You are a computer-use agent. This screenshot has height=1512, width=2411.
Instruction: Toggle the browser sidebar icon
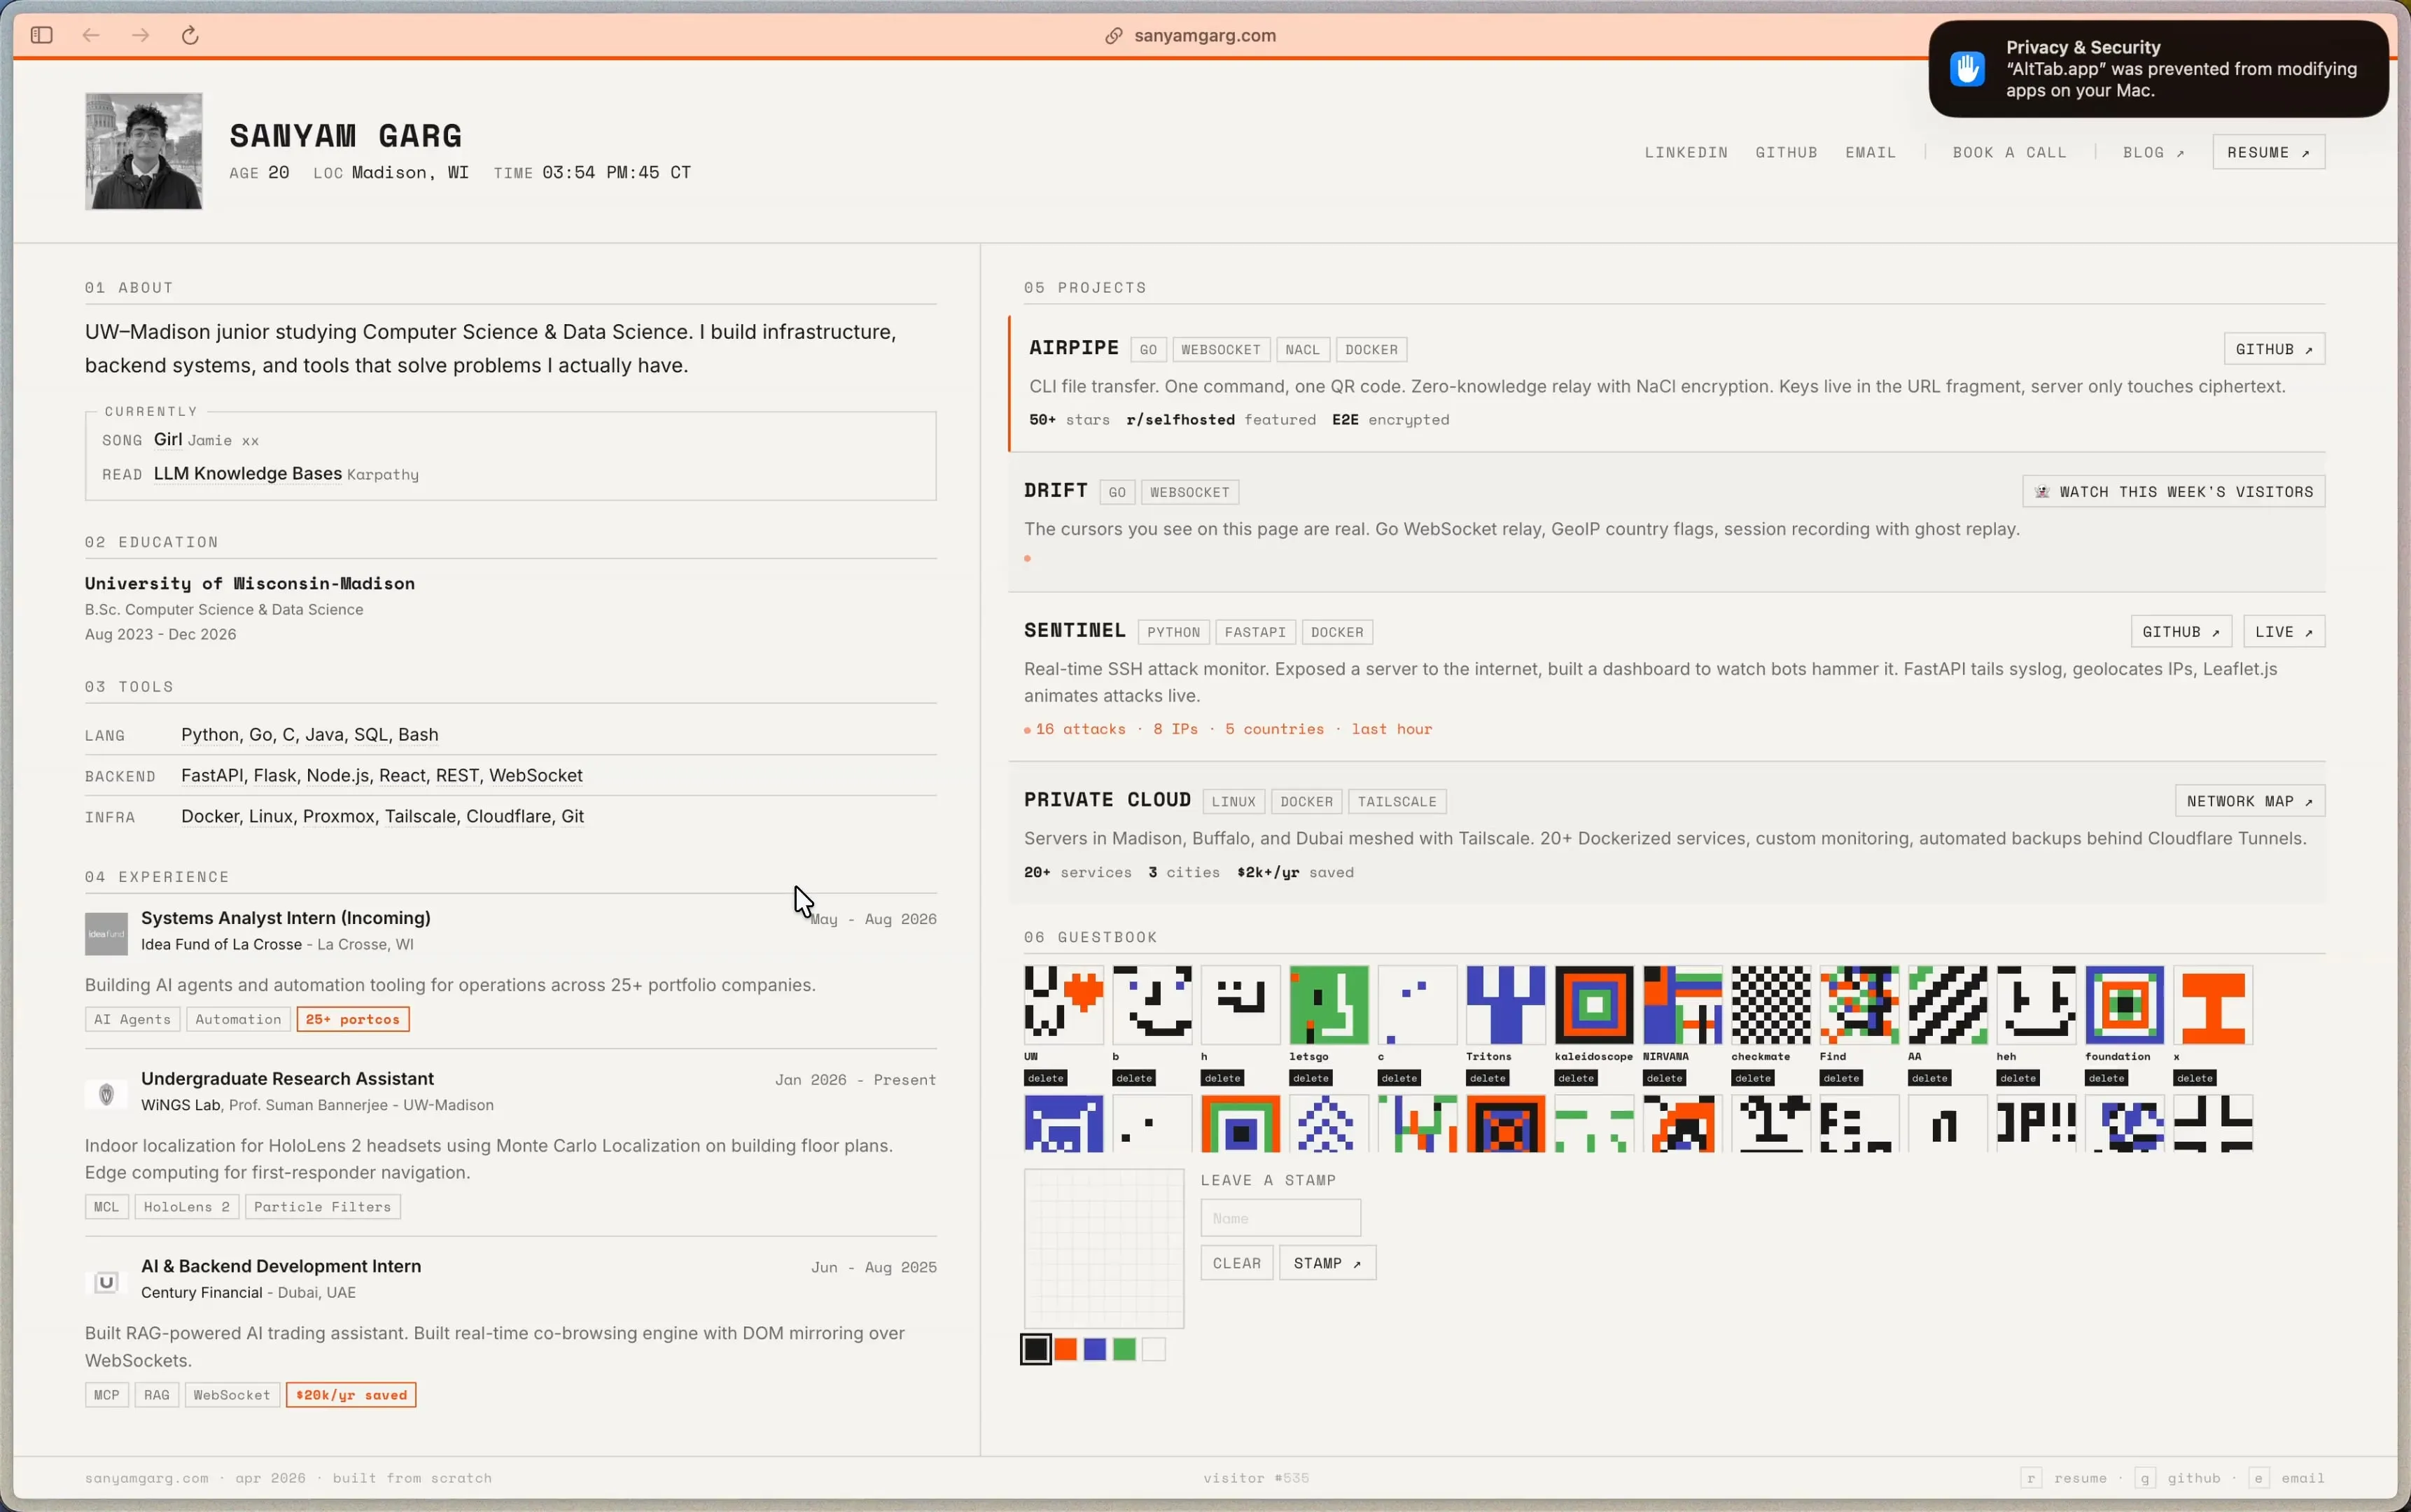[x=41, y=35]
